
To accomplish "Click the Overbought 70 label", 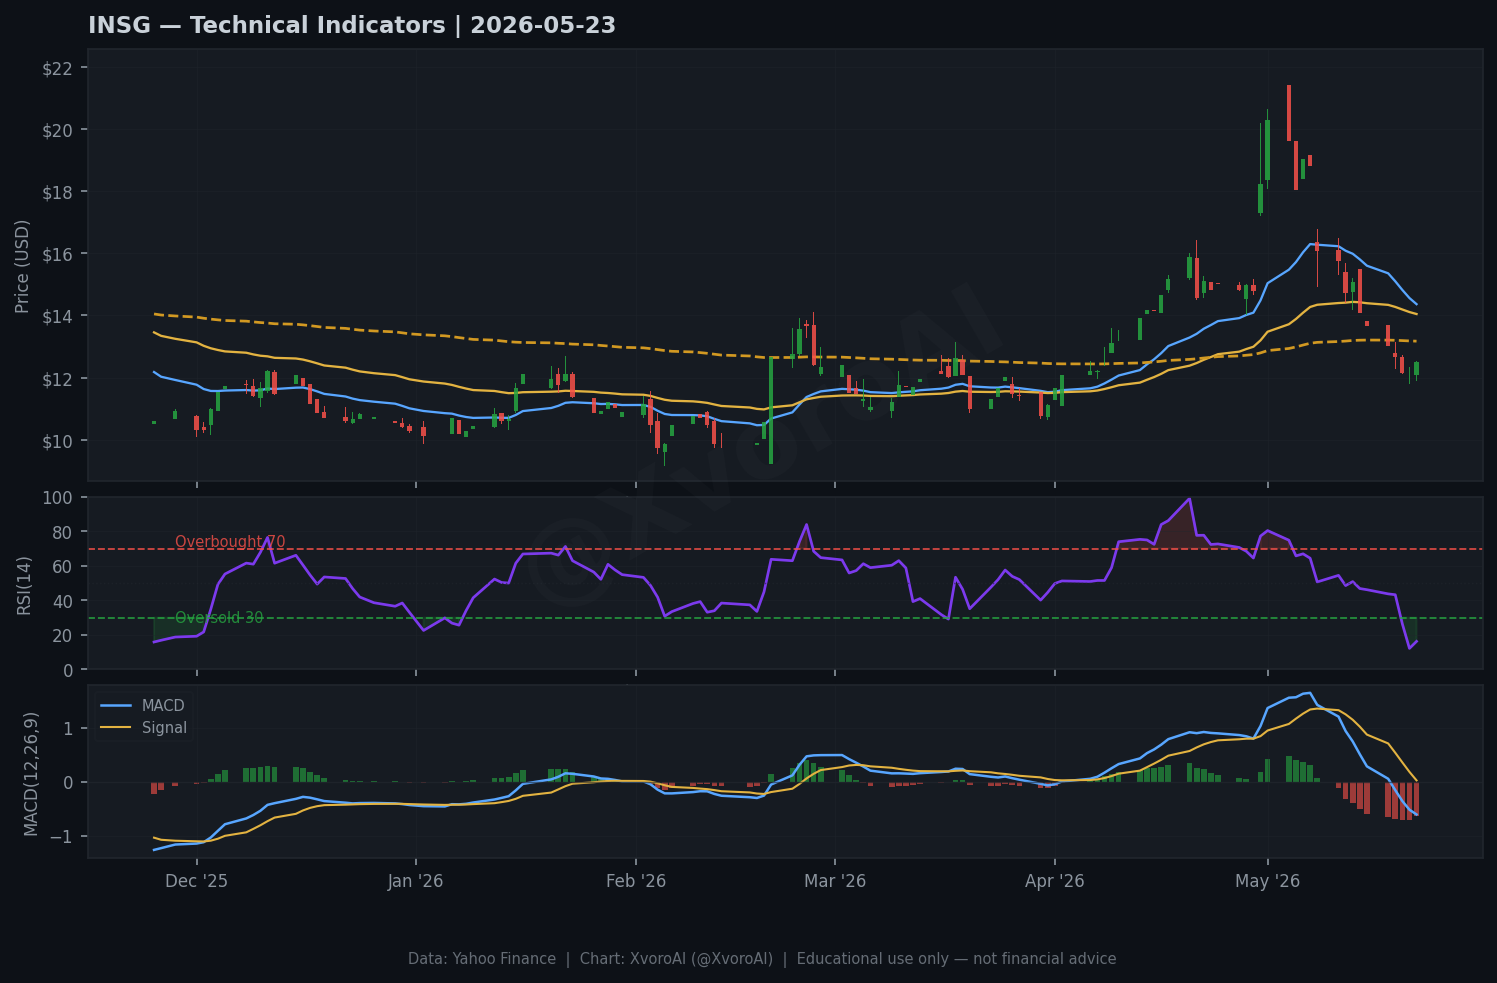I will pyautogui.click(x=230, y=542).
